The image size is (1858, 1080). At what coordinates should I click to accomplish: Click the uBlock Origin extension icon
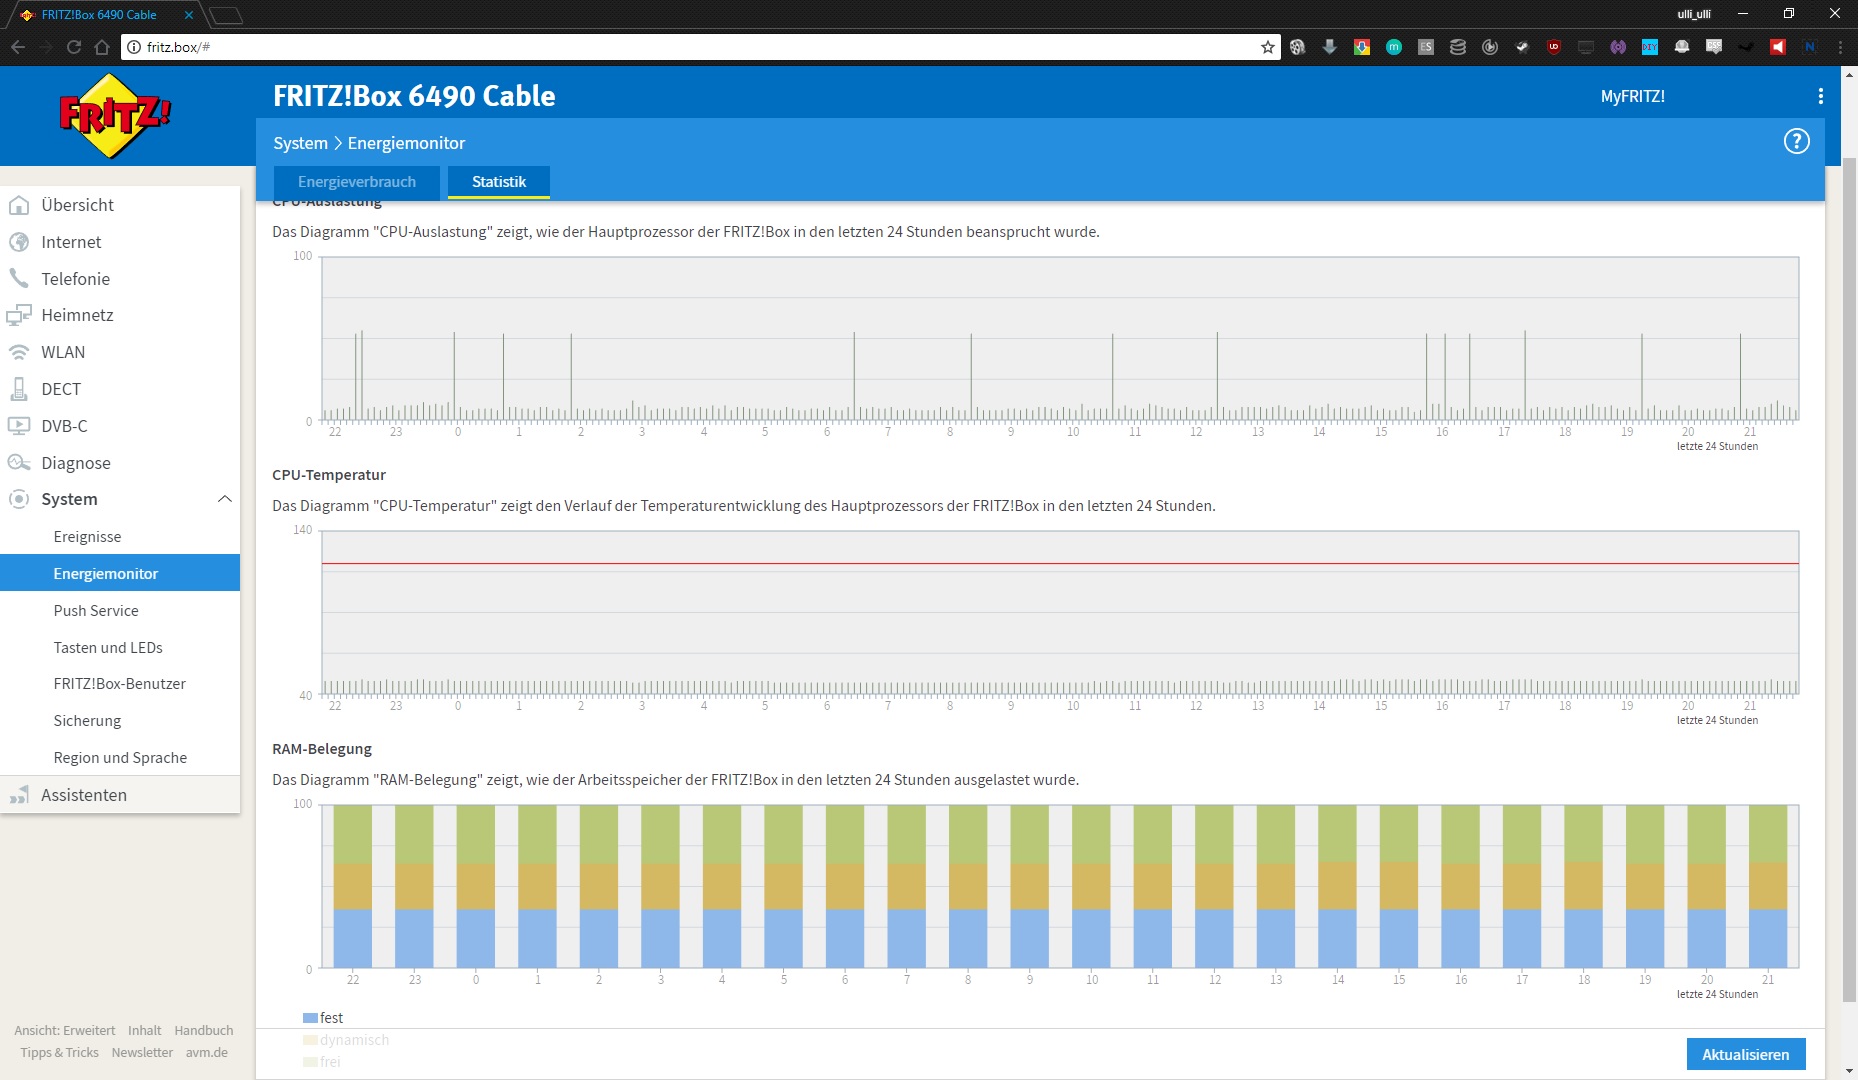pyautogui.click(x=1554, y=47)
